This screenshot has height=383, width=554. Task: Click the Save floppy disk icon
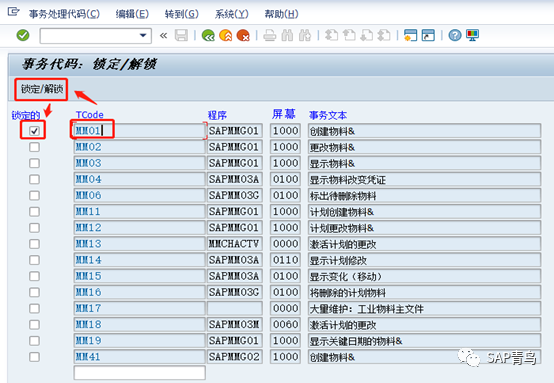pos(181,35)
